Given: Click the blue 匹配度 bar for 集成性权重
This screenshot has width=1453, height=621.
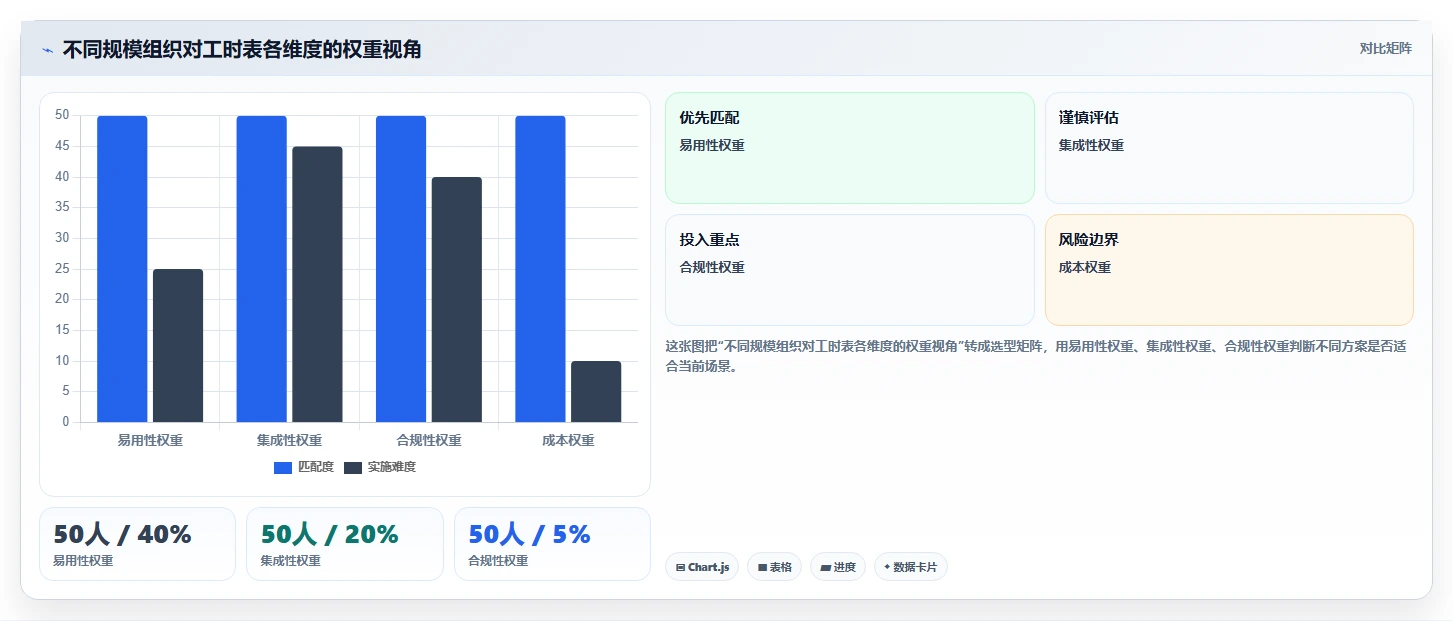Looking at the screenshot, I should coord(261,269).
